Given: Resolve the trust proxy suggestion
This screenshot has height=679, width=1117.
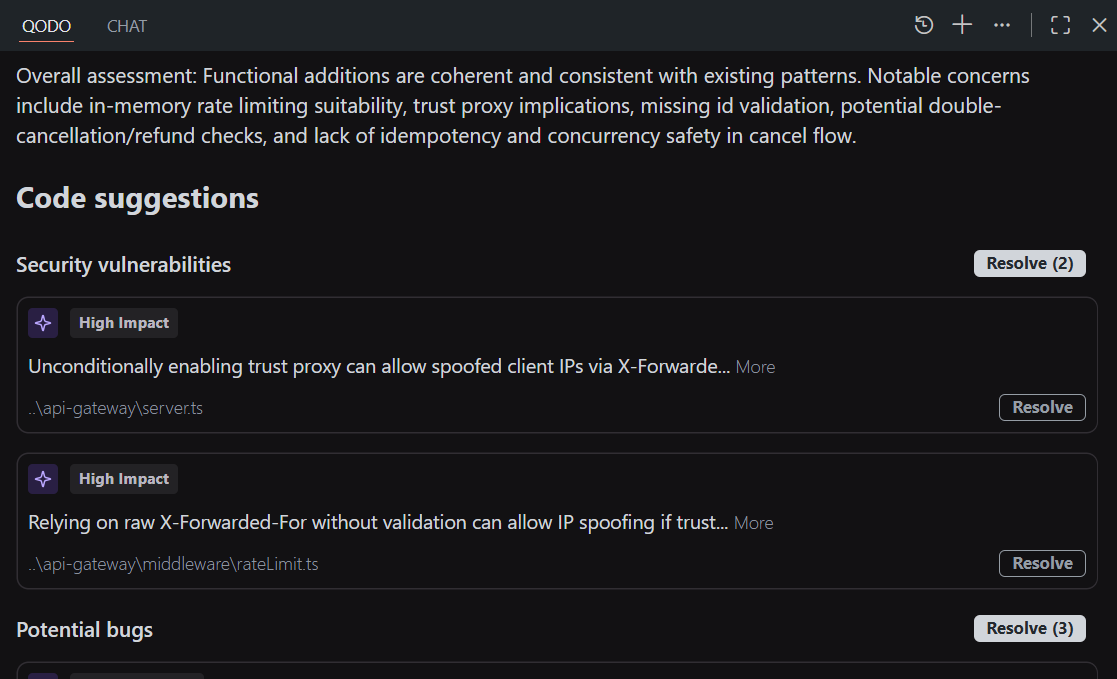Looking at the screenshot, I should 1042,407.
